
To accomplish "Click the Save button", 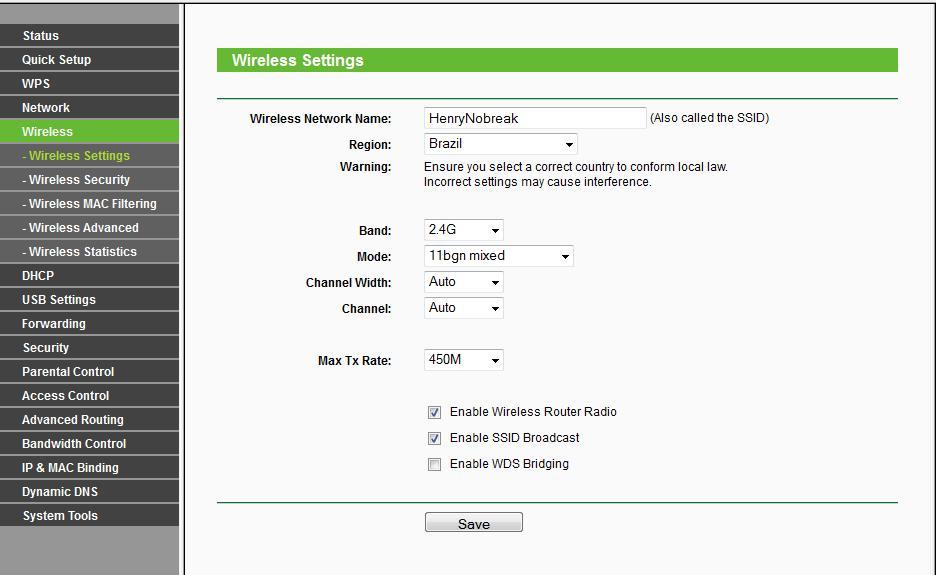I will coord(473,522).
